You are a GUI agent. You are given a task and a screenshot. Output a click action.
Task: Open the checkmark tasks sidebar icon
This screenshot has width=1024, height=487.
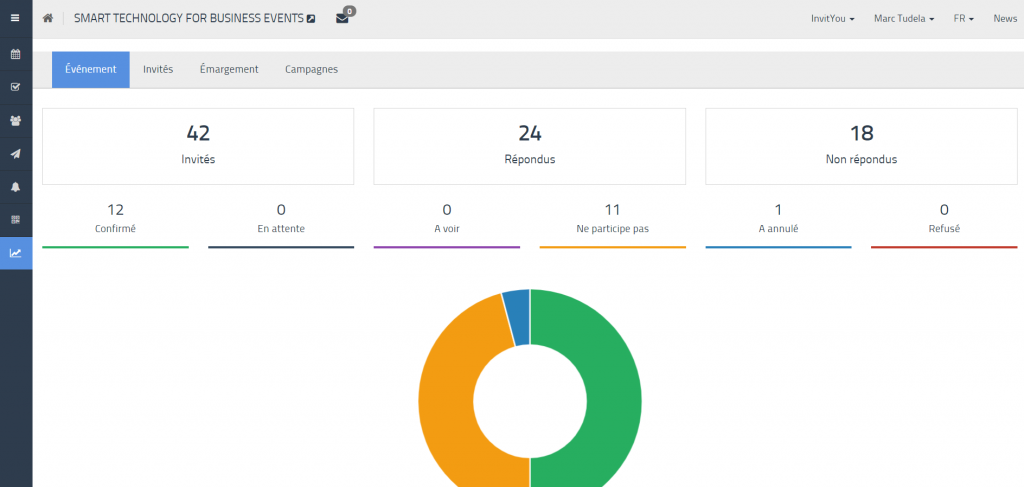[16, 87]
